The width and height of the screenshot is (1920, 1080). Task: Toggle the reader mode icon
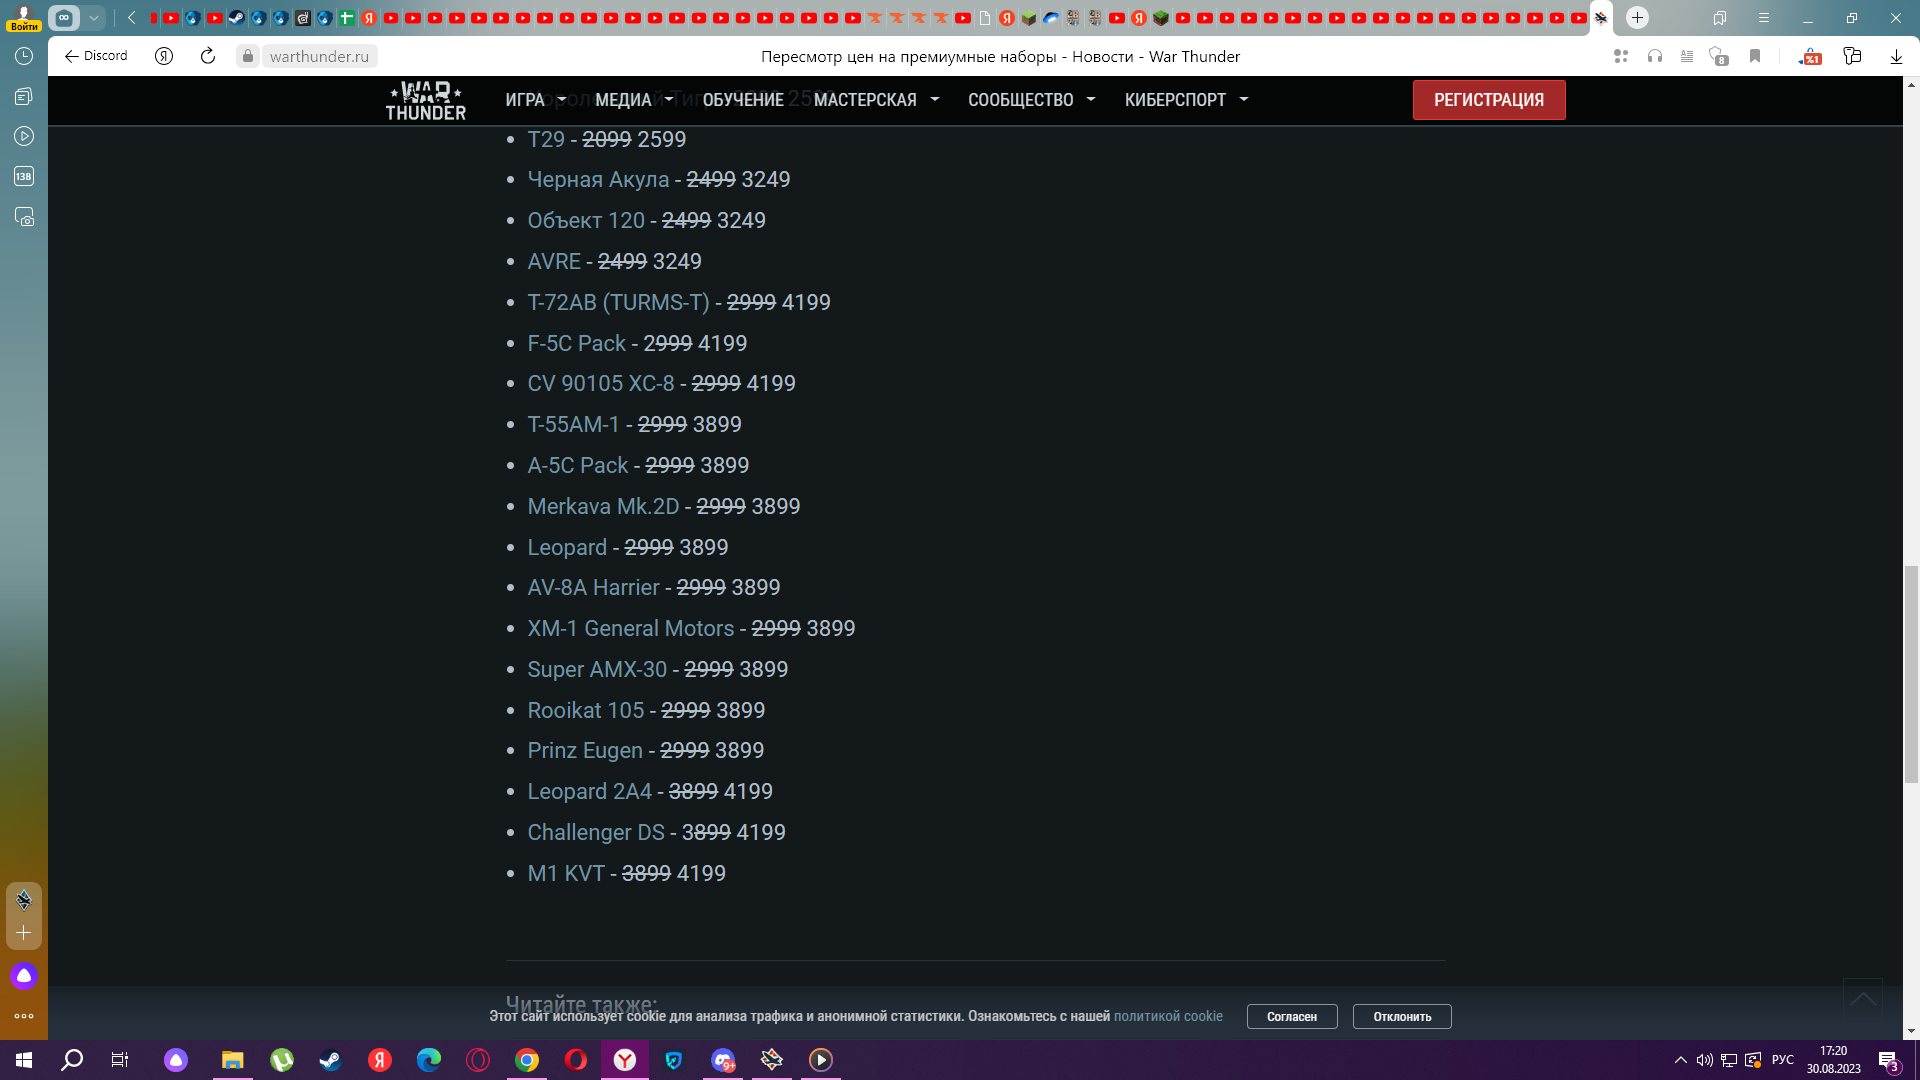pos(1687,56)
